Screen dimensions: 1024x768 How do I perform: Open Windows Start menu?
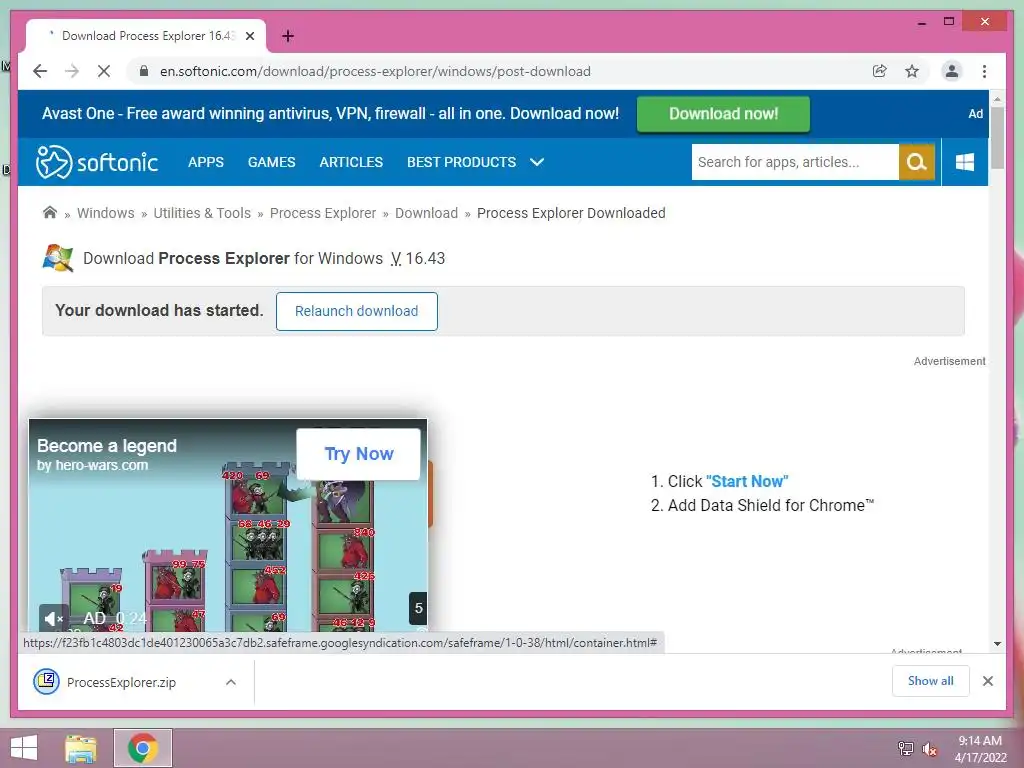coord(24,748)
